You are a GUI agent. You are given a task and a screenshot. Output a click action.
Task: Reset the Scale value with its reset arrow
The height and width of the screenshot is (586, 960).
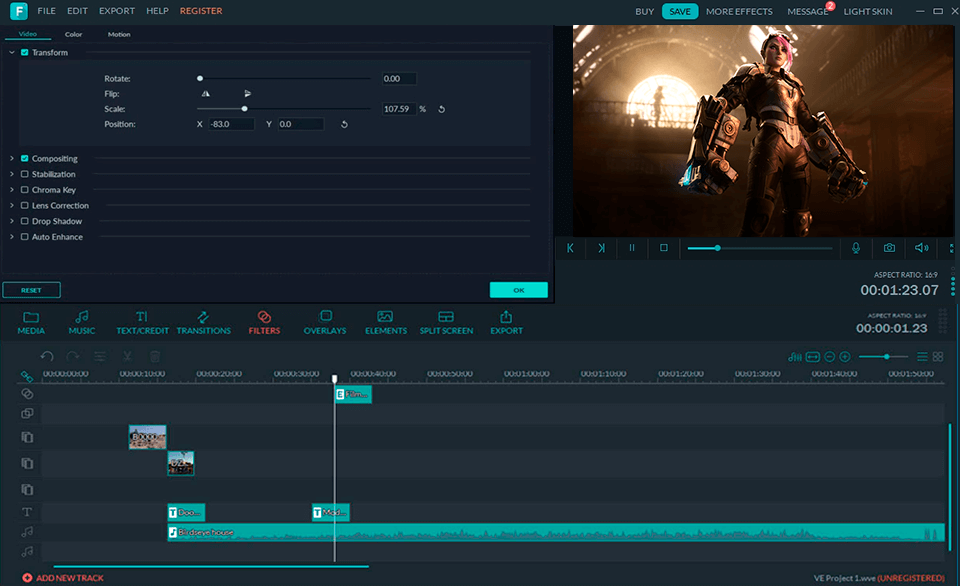pyautogui.click(x=441, y=109)
